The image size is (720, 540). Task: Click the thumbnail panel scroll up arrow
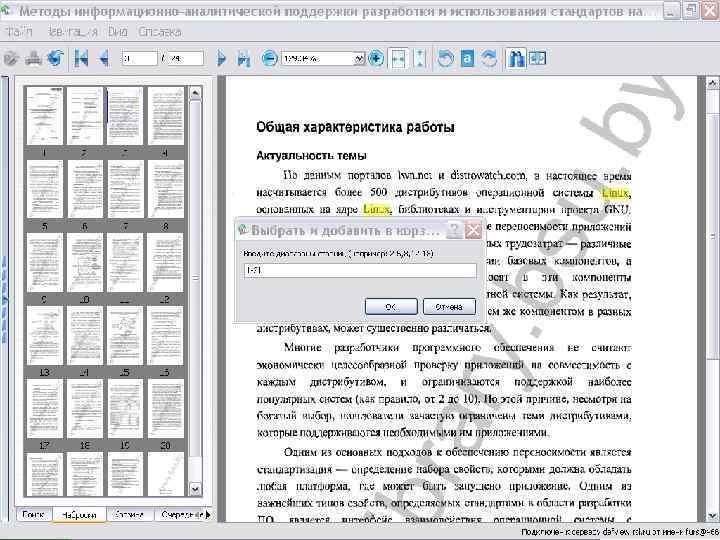point(195,94)
